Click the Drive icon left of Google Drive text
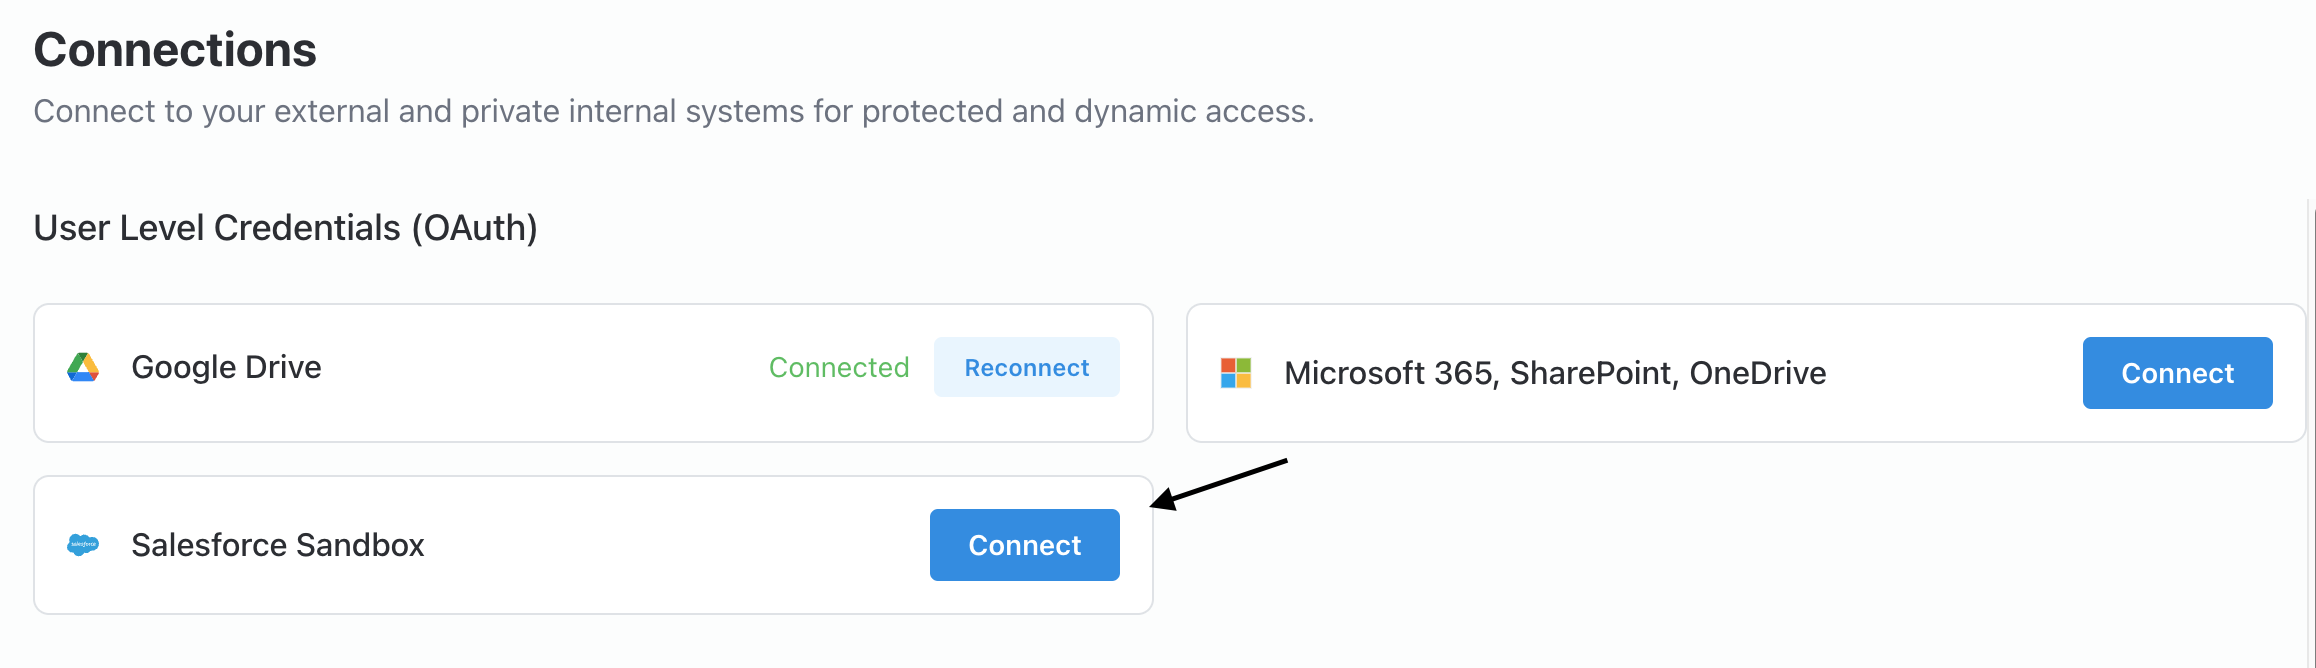 pos(85,367)
